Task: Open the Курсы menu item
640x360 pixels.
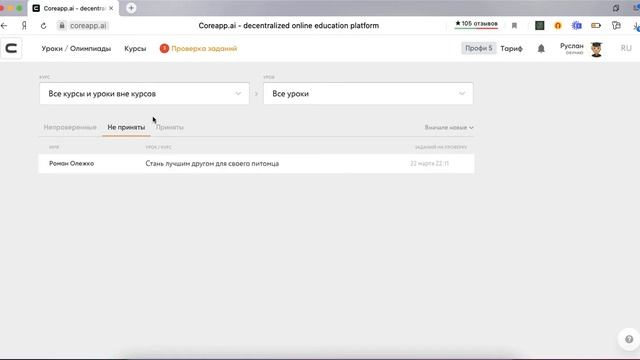Action: [x=135, y=49]
